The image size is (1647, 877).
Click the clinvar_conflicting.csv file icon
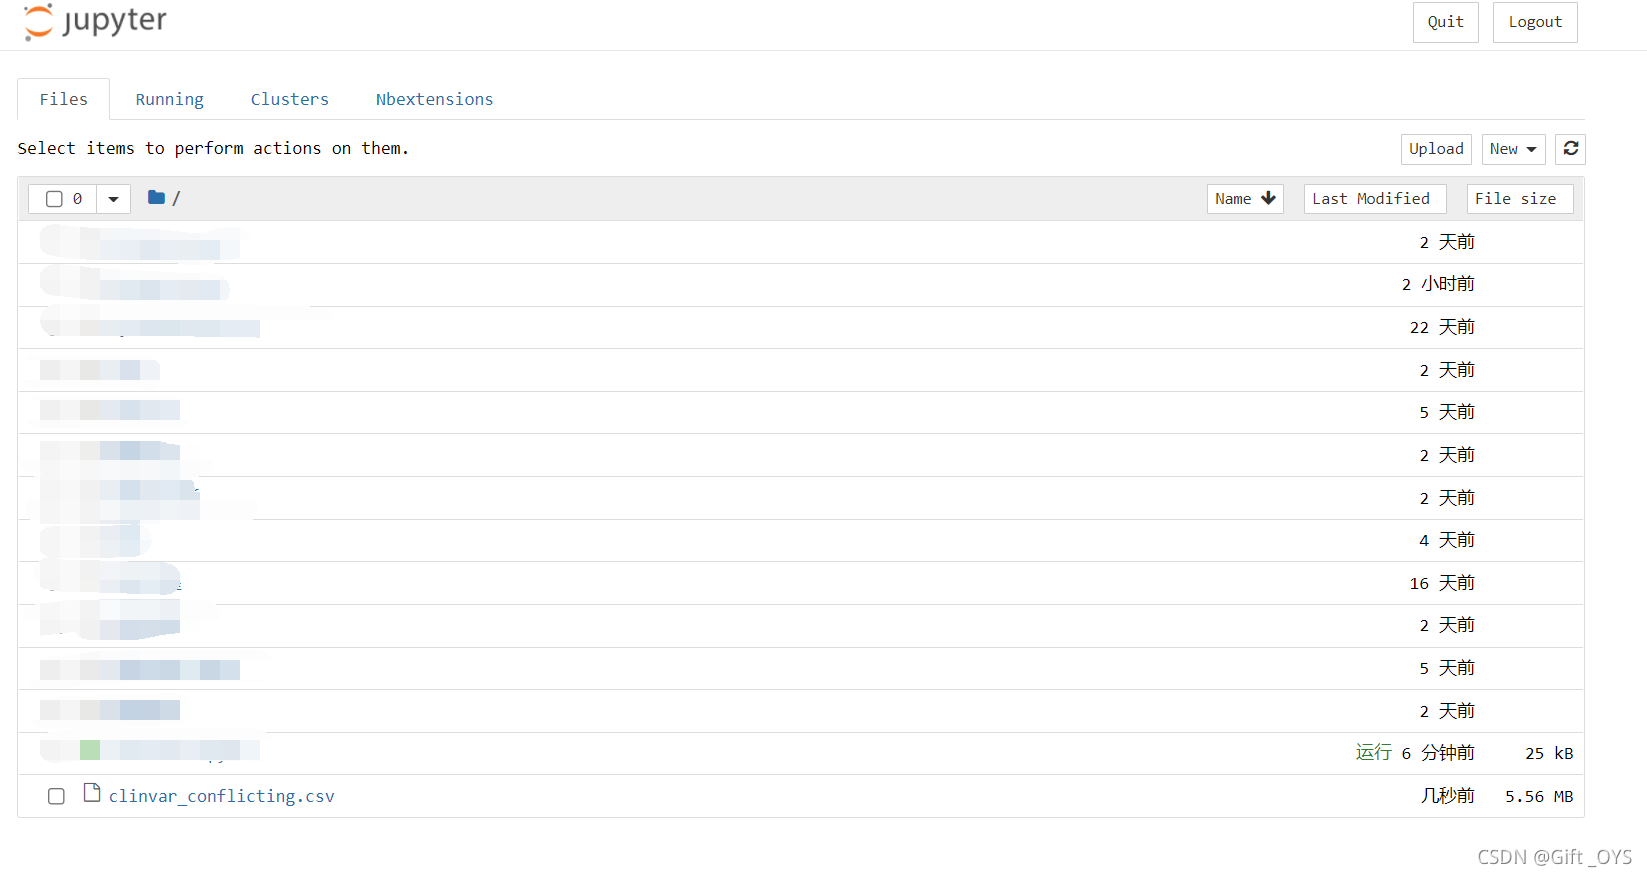pyautogui.click(x=92, y=793)
